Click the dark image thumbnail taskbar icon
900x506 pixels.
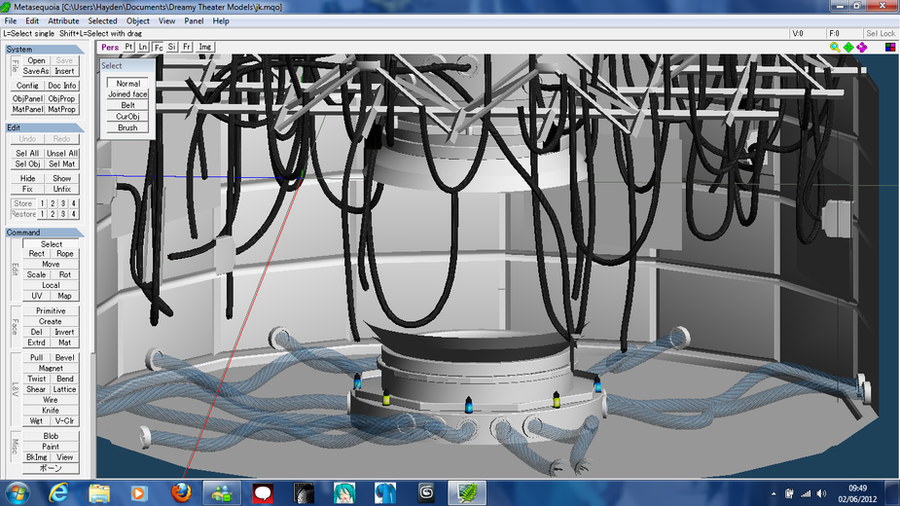click(x=304, y=493)
